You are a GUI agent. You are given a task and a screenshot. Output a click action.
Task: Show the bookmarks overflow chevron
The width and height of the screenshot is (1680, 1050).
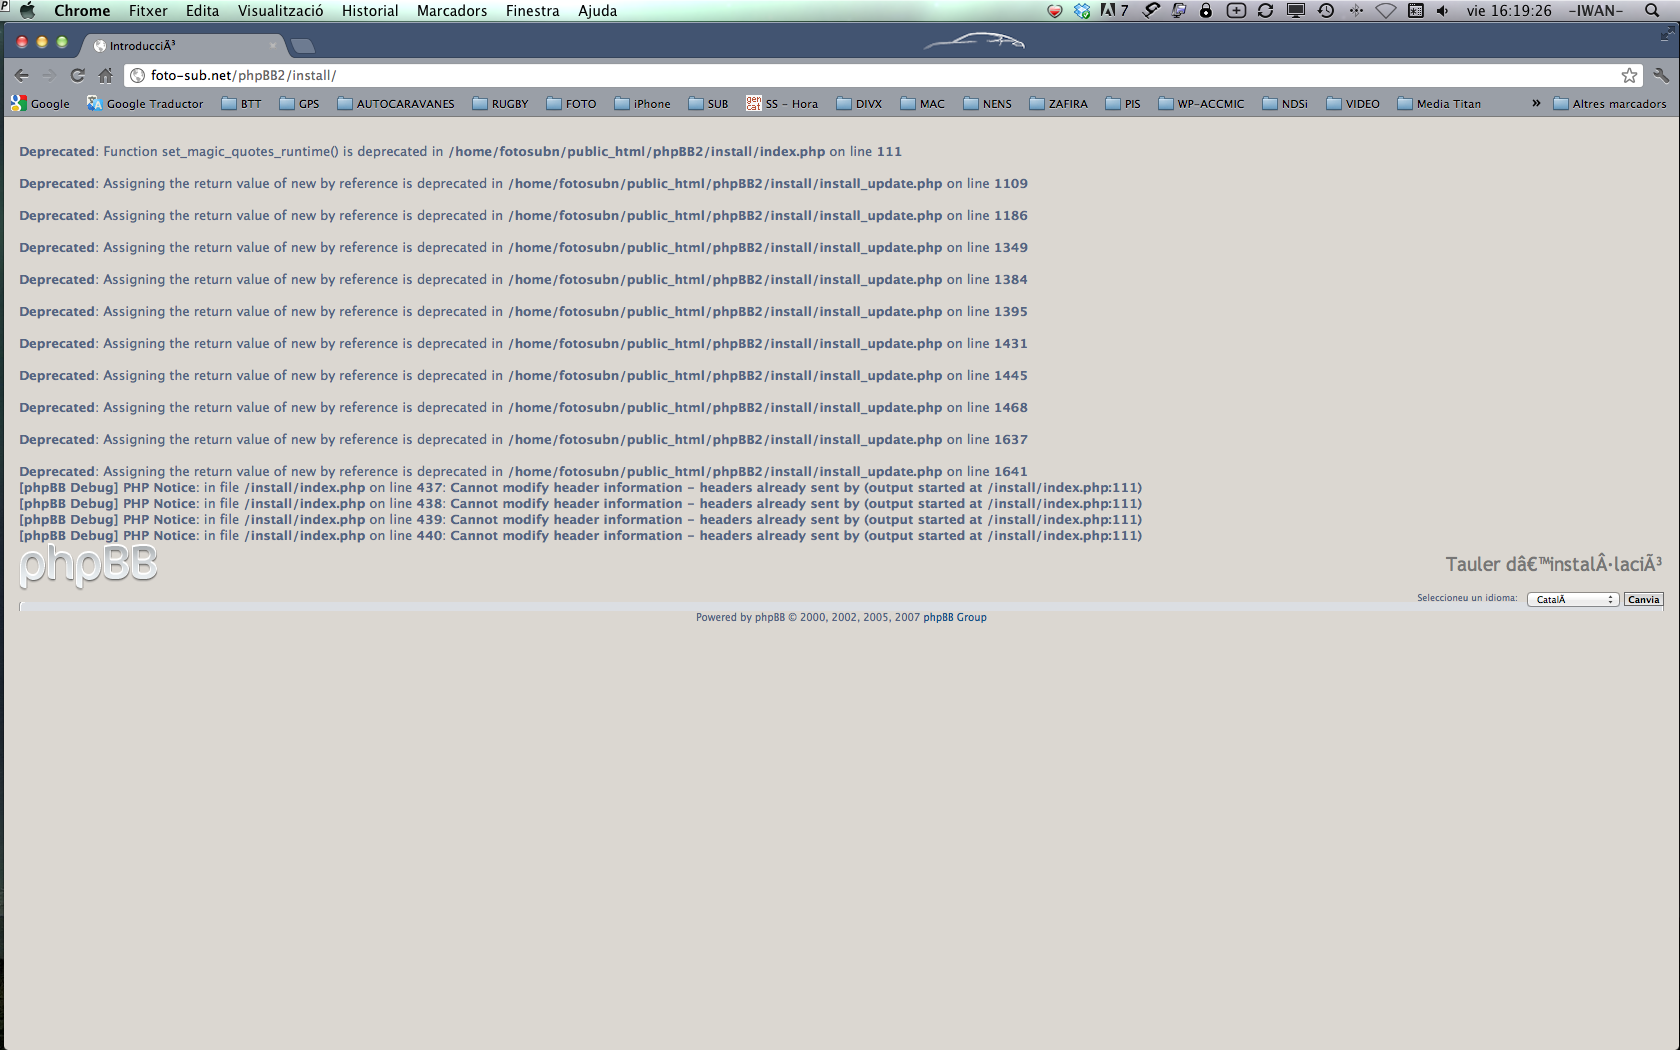click(x=1536, y=103)
